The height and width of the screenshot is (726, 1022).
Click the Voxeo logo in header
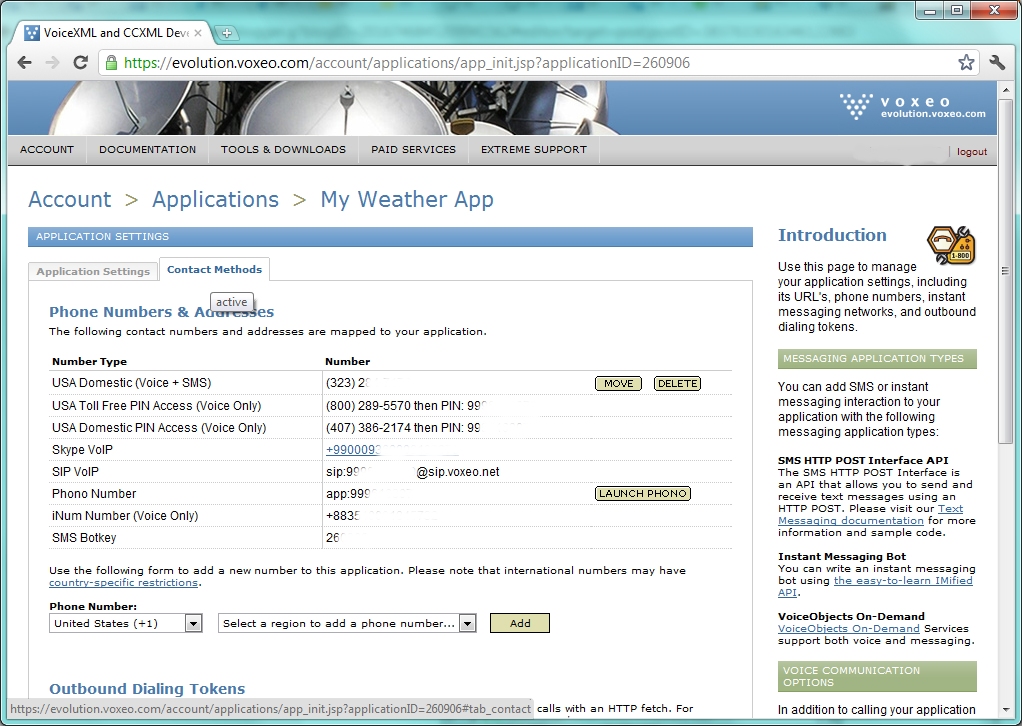912,106
